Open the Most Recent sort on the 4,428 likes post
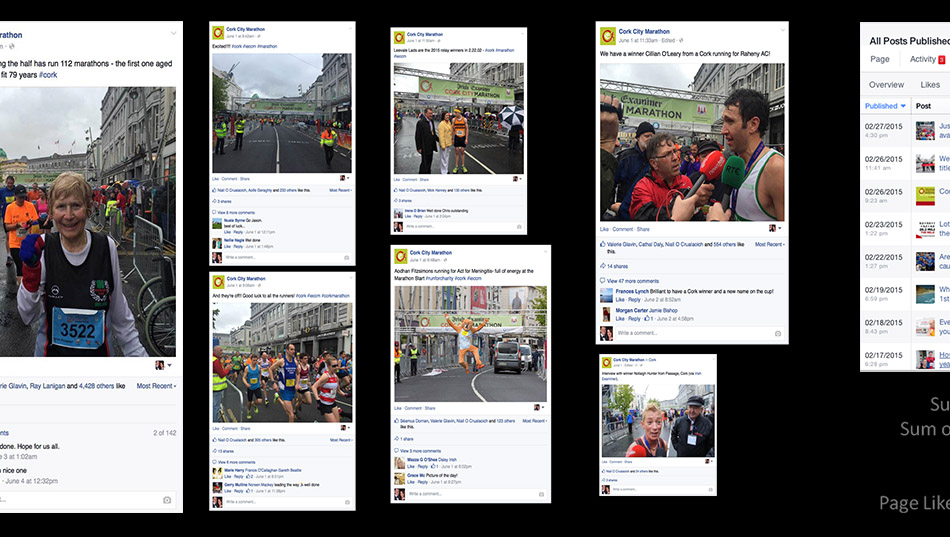 point(156,385)
